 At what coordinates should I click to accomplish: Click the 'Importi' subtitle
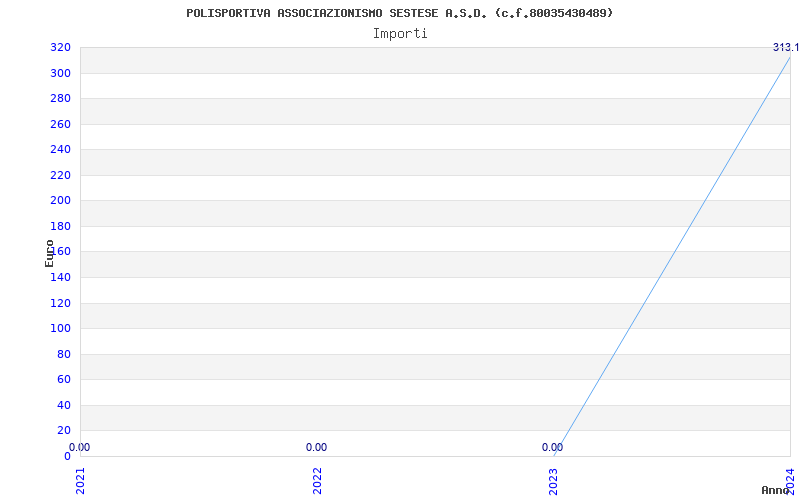pos(400,34)
